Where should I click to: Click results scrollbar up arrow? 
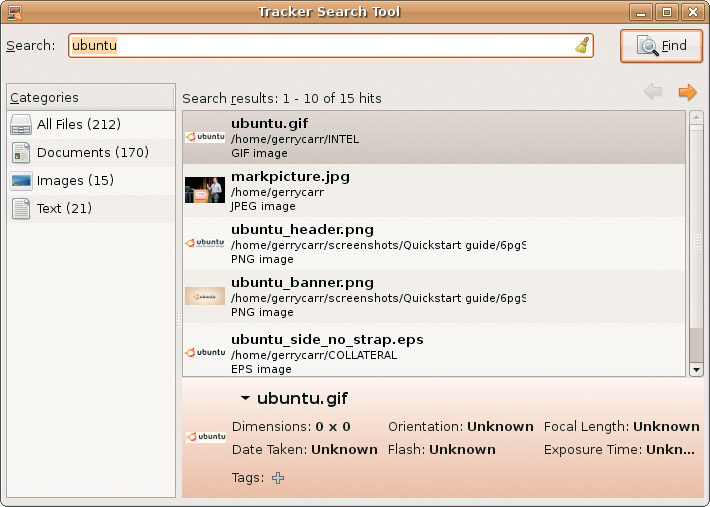696,117
